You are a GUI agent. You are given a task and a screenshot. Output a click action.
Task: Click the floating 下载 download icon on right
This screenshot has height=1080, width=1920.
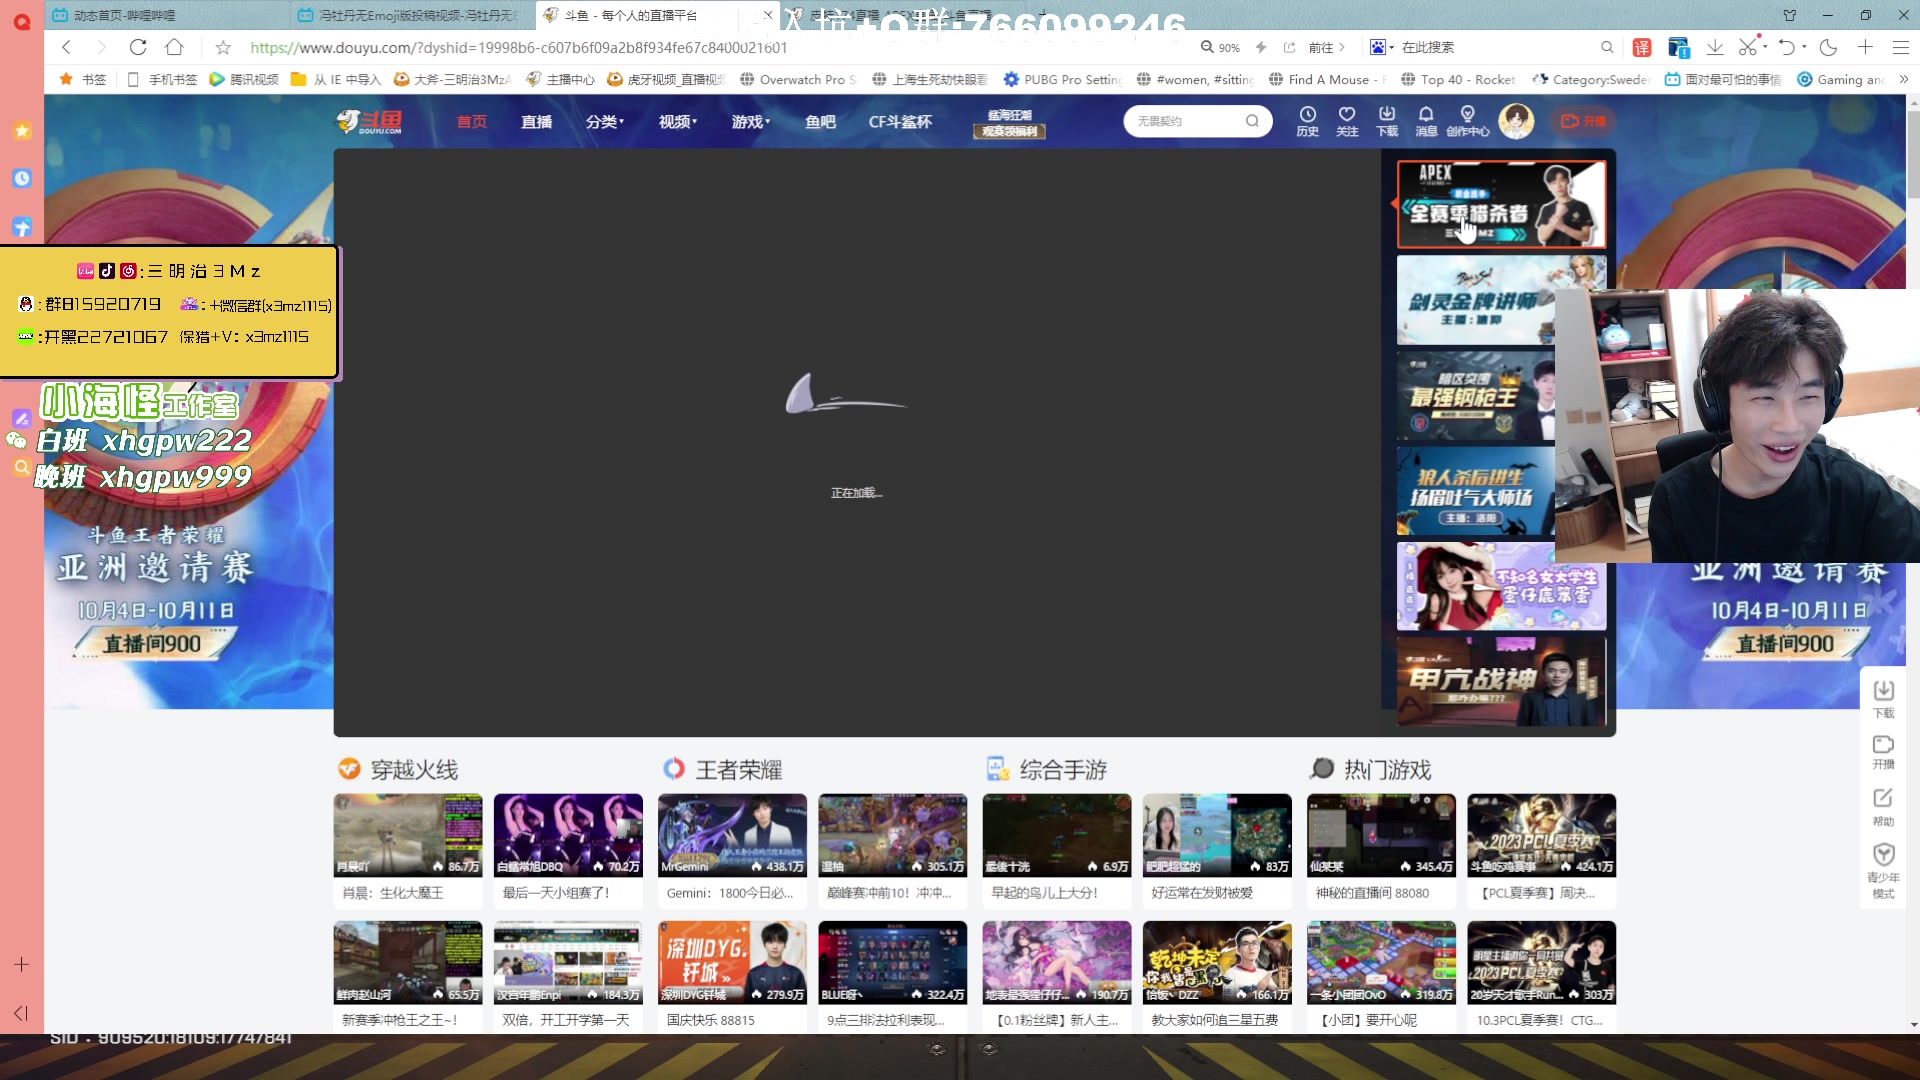(1884, 699)
